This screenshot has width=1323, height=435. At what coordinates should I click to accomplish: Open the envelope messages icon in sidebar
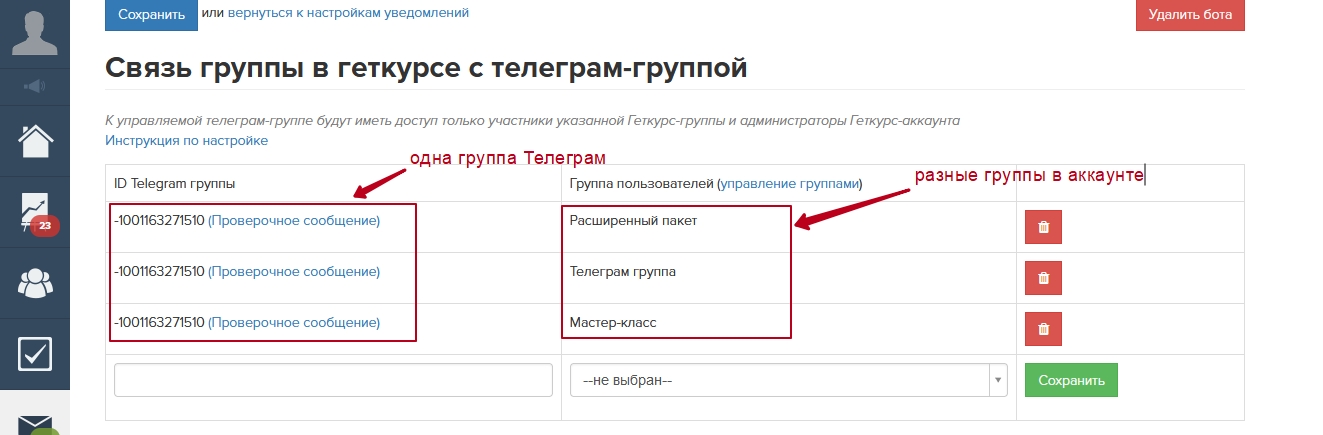[x=35, y=420]
